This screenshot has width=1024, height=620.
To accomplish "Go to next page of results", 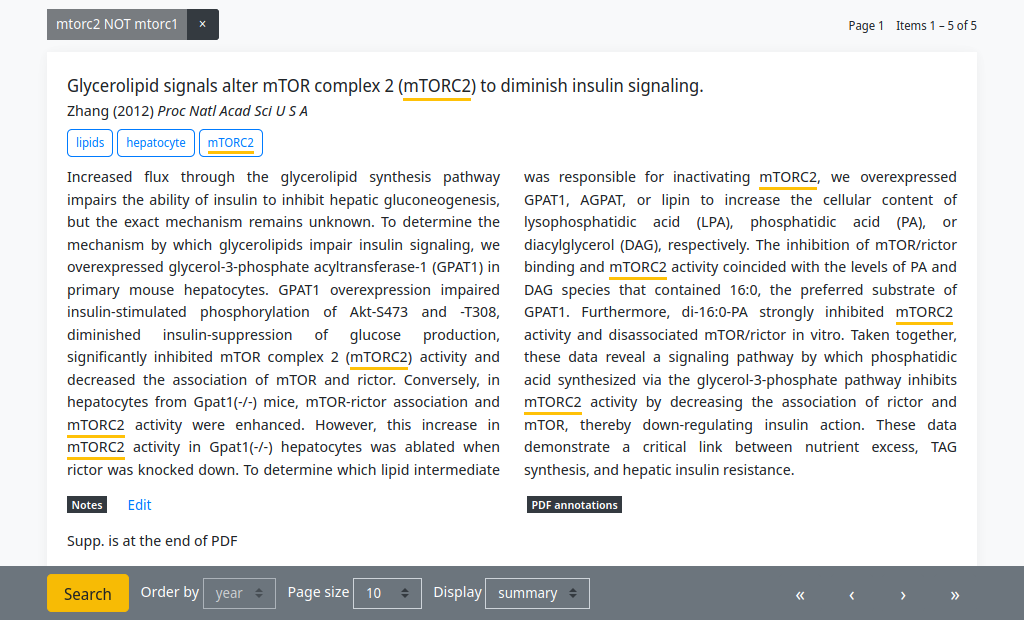I will pyautogui.click(x=903, y=595).
